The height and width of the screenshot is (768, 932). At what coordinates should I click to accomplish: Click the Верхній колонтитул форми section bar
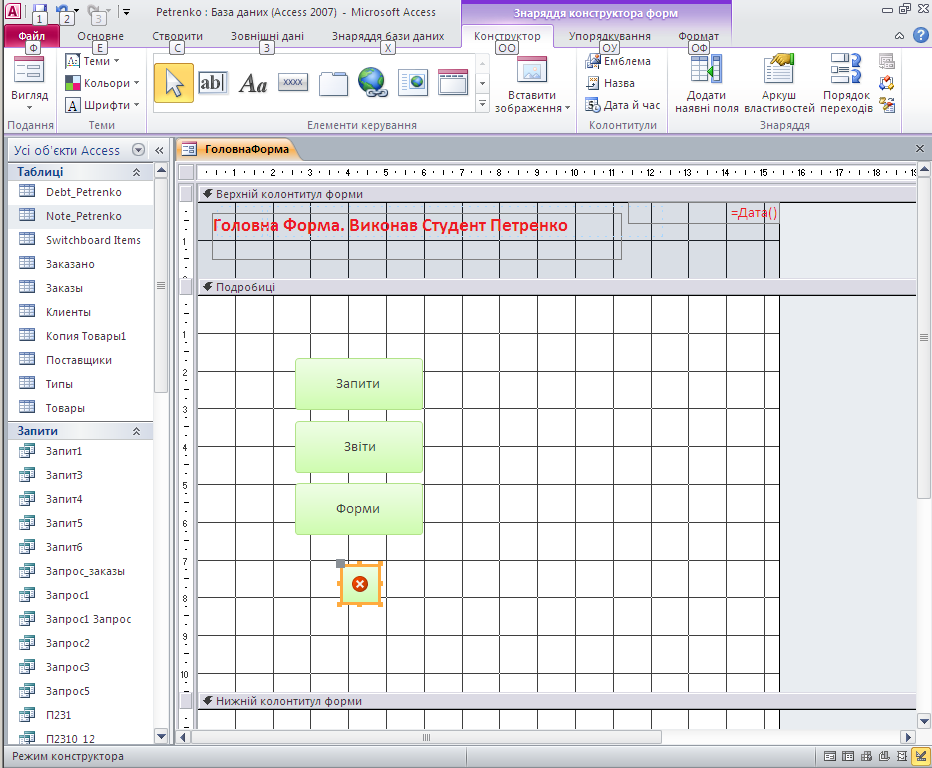556,194
